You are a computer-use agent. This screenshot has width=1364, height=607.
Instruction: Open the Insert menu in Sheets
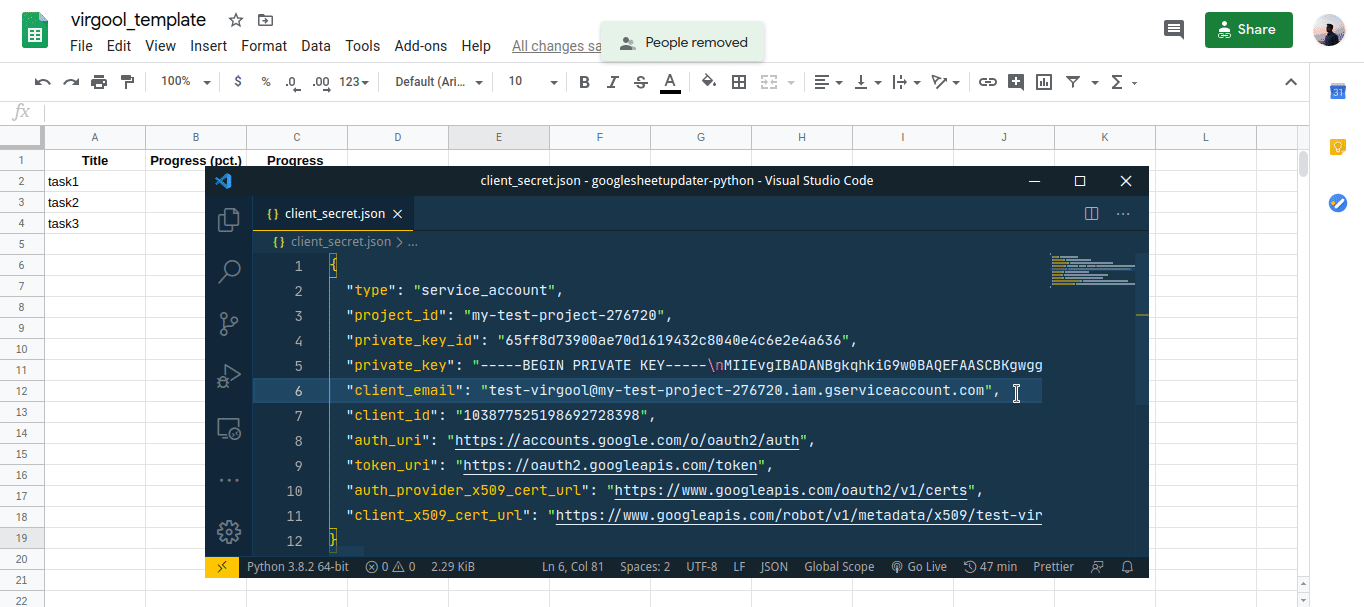click(208, 46)
